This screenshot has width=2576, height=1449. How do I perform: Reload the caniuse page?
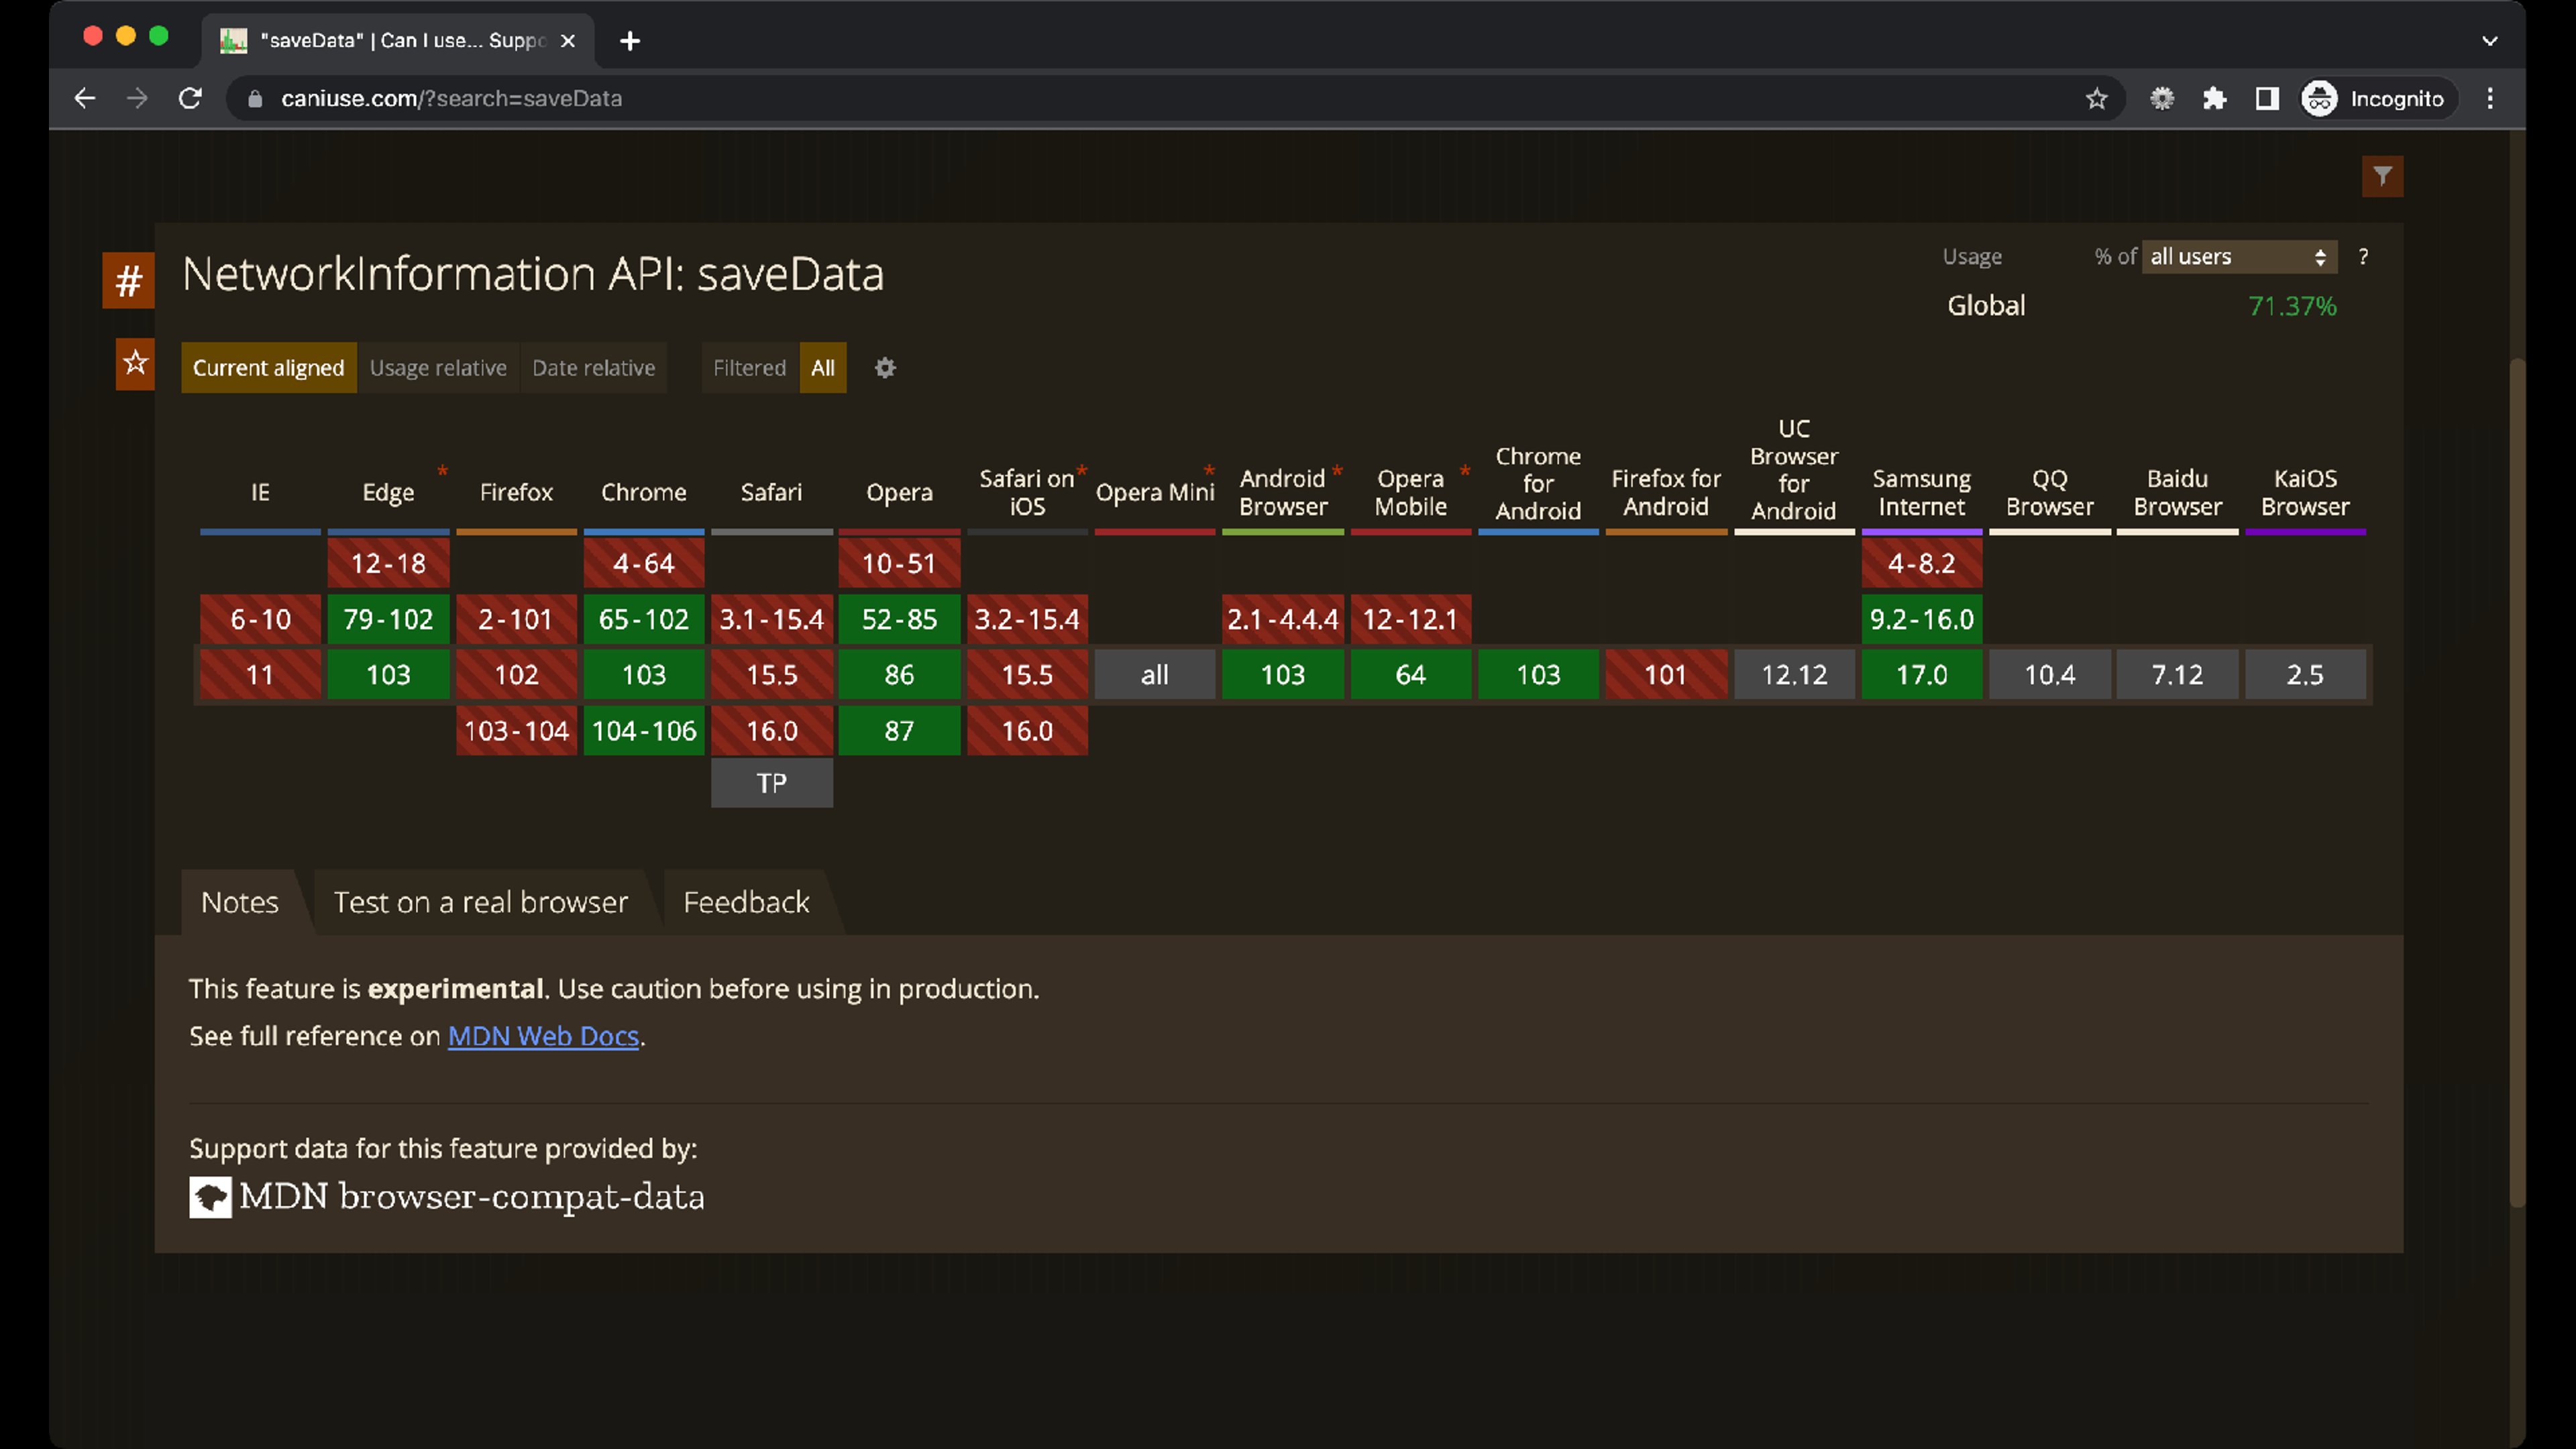click(190, 98)
